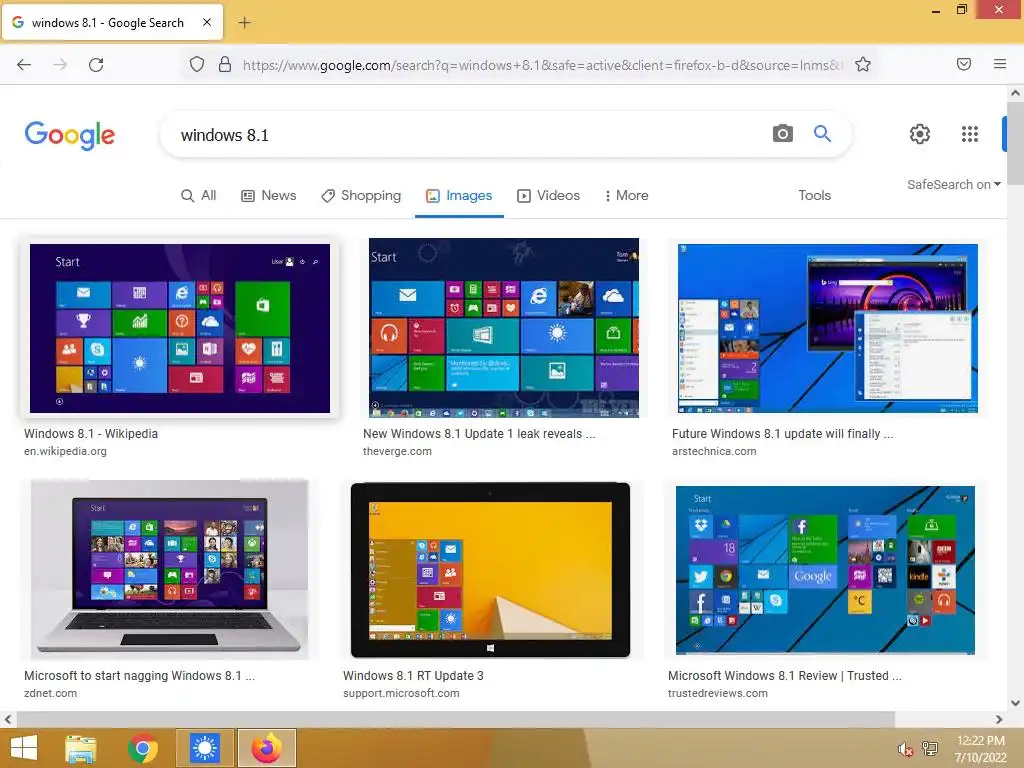1024x768 pixels.
Task: Open a new tab with the plus button
Action: click(x=244, y=23)
